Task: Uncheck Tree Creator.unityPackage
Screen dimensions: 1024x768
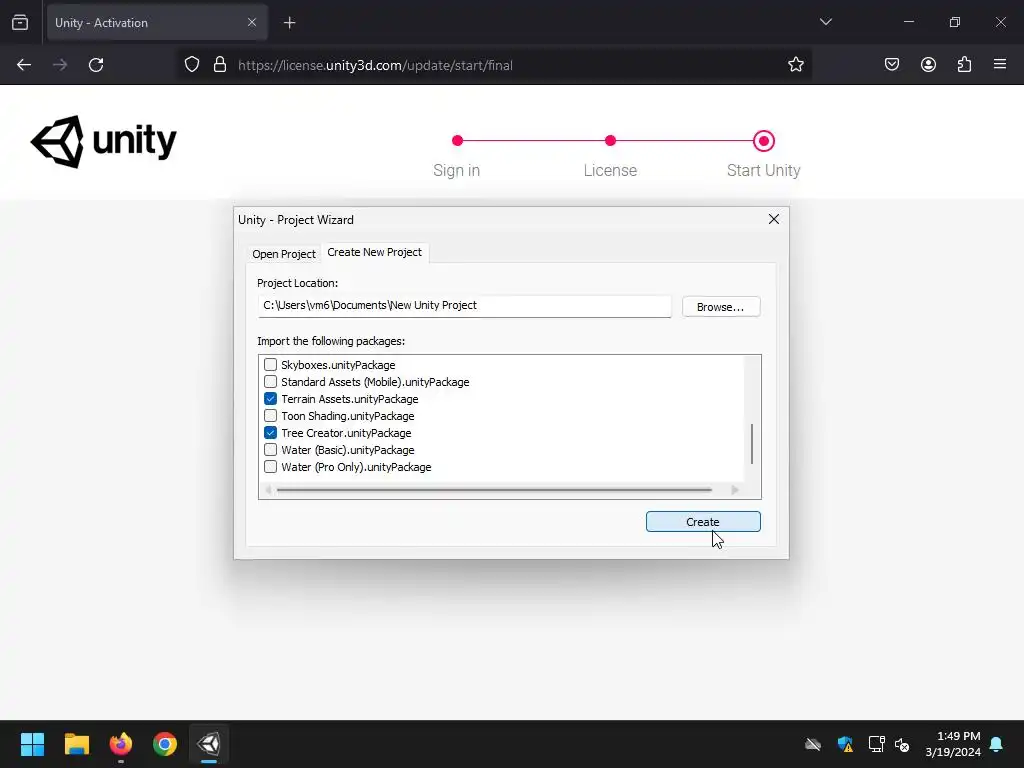Action: [270, 432]
